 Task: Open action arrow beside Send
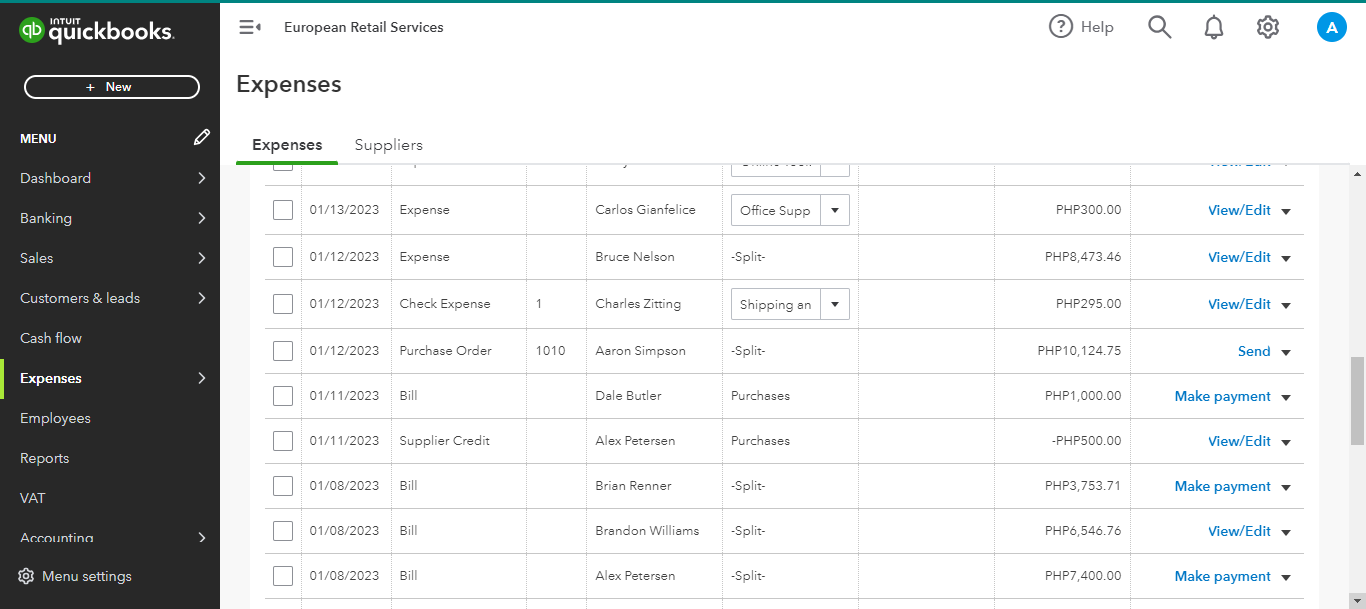click(x=1286, y=352)
